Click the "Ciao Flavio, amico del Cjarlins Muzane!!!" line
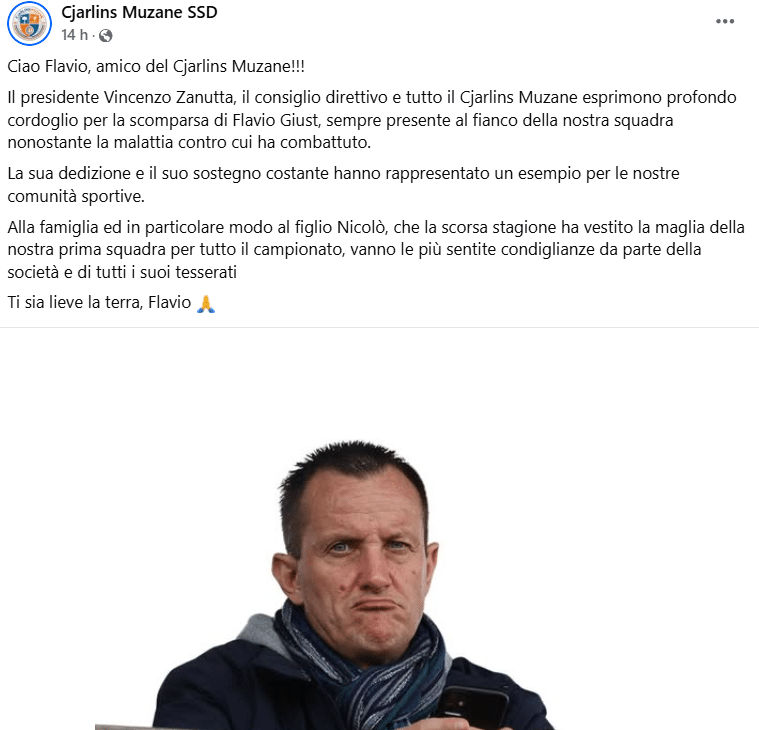The height and width of the screenshot is (730, 759). coord(156,66)
